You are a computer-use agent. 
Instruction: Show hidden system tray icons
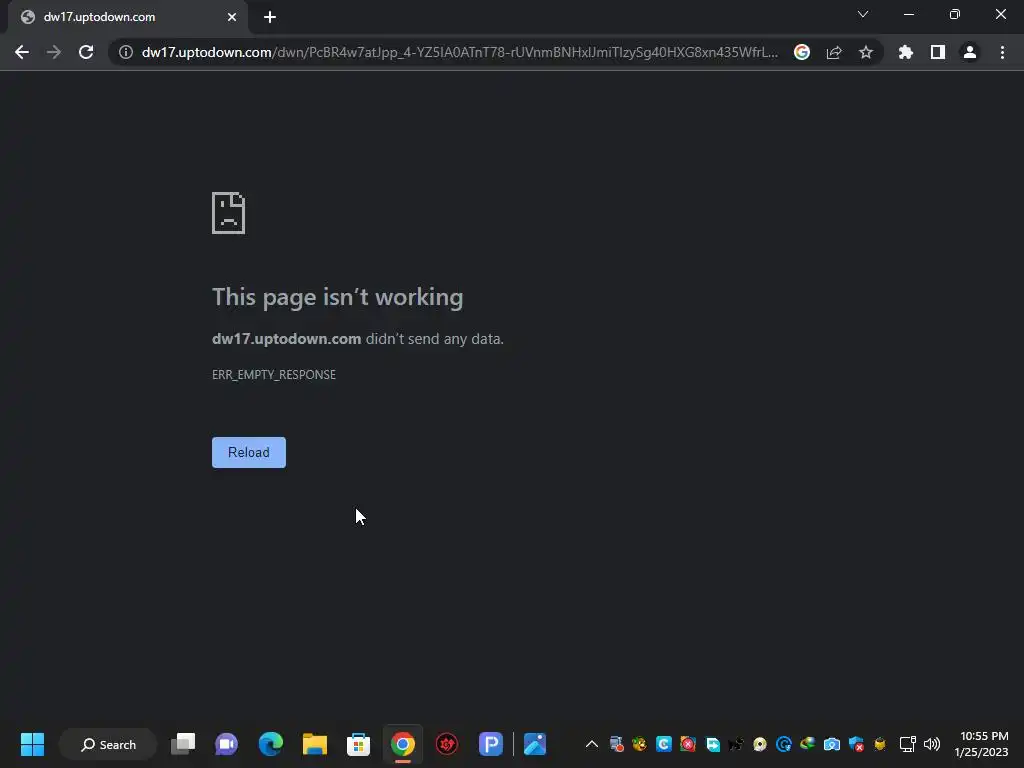(x=592, y=744)
